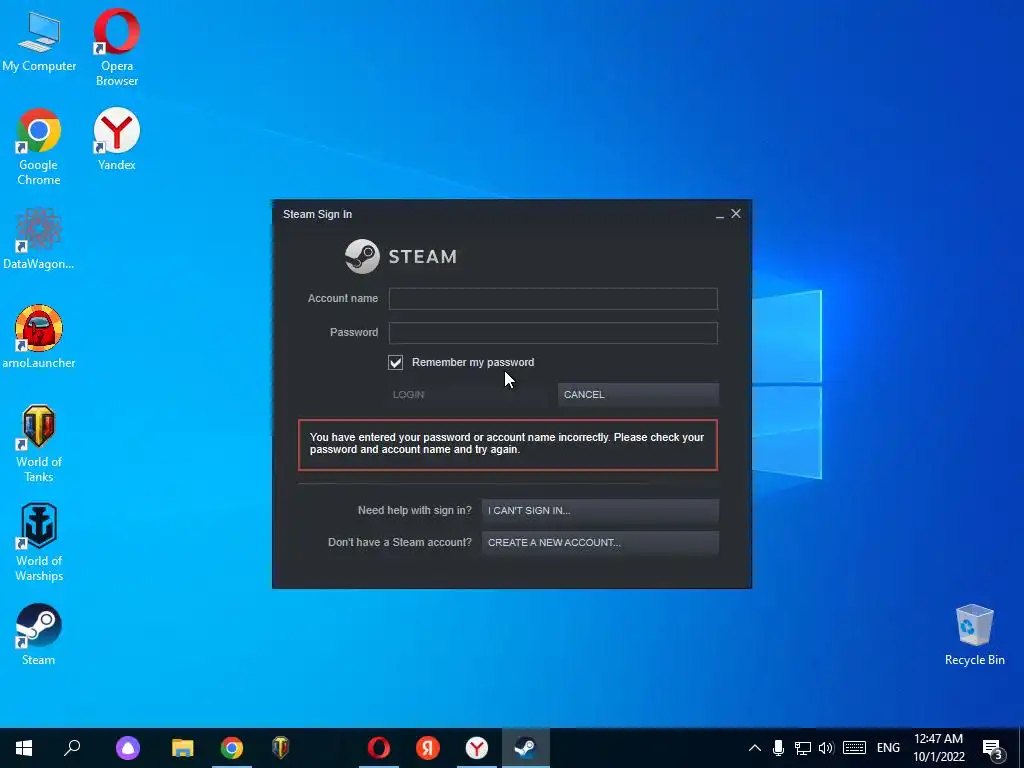Open touch keyboard tray icon

[854, 748]
